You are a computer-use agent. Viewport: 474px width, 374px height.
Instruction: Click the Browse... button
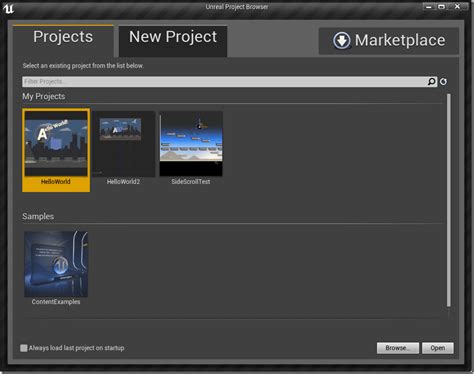pyautogui.click(x=398, y=348)
